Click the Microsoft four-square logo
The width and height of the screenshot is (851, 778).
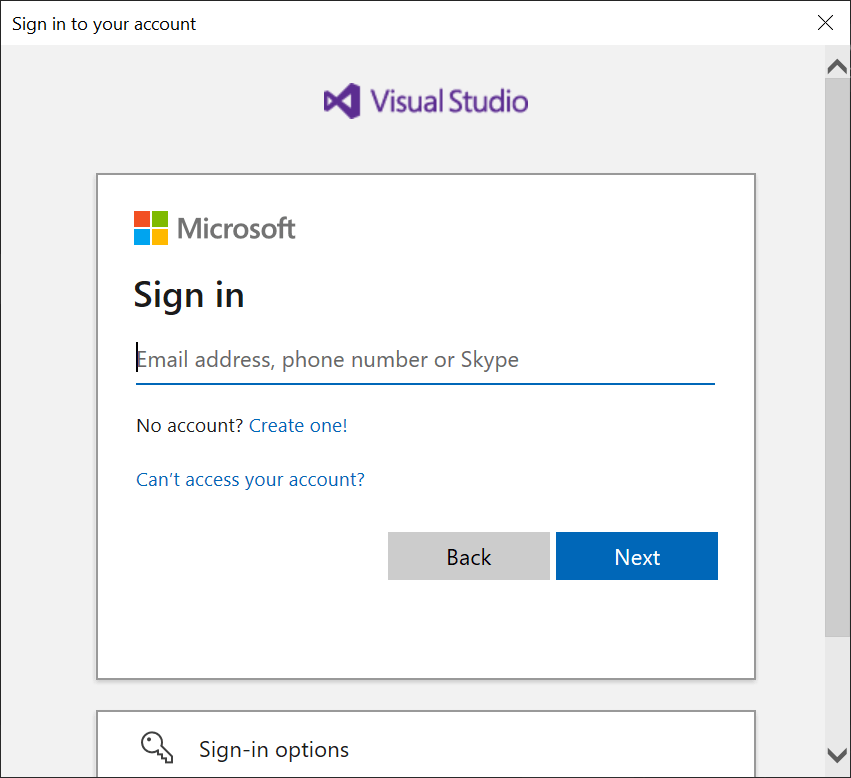(150, 228)
